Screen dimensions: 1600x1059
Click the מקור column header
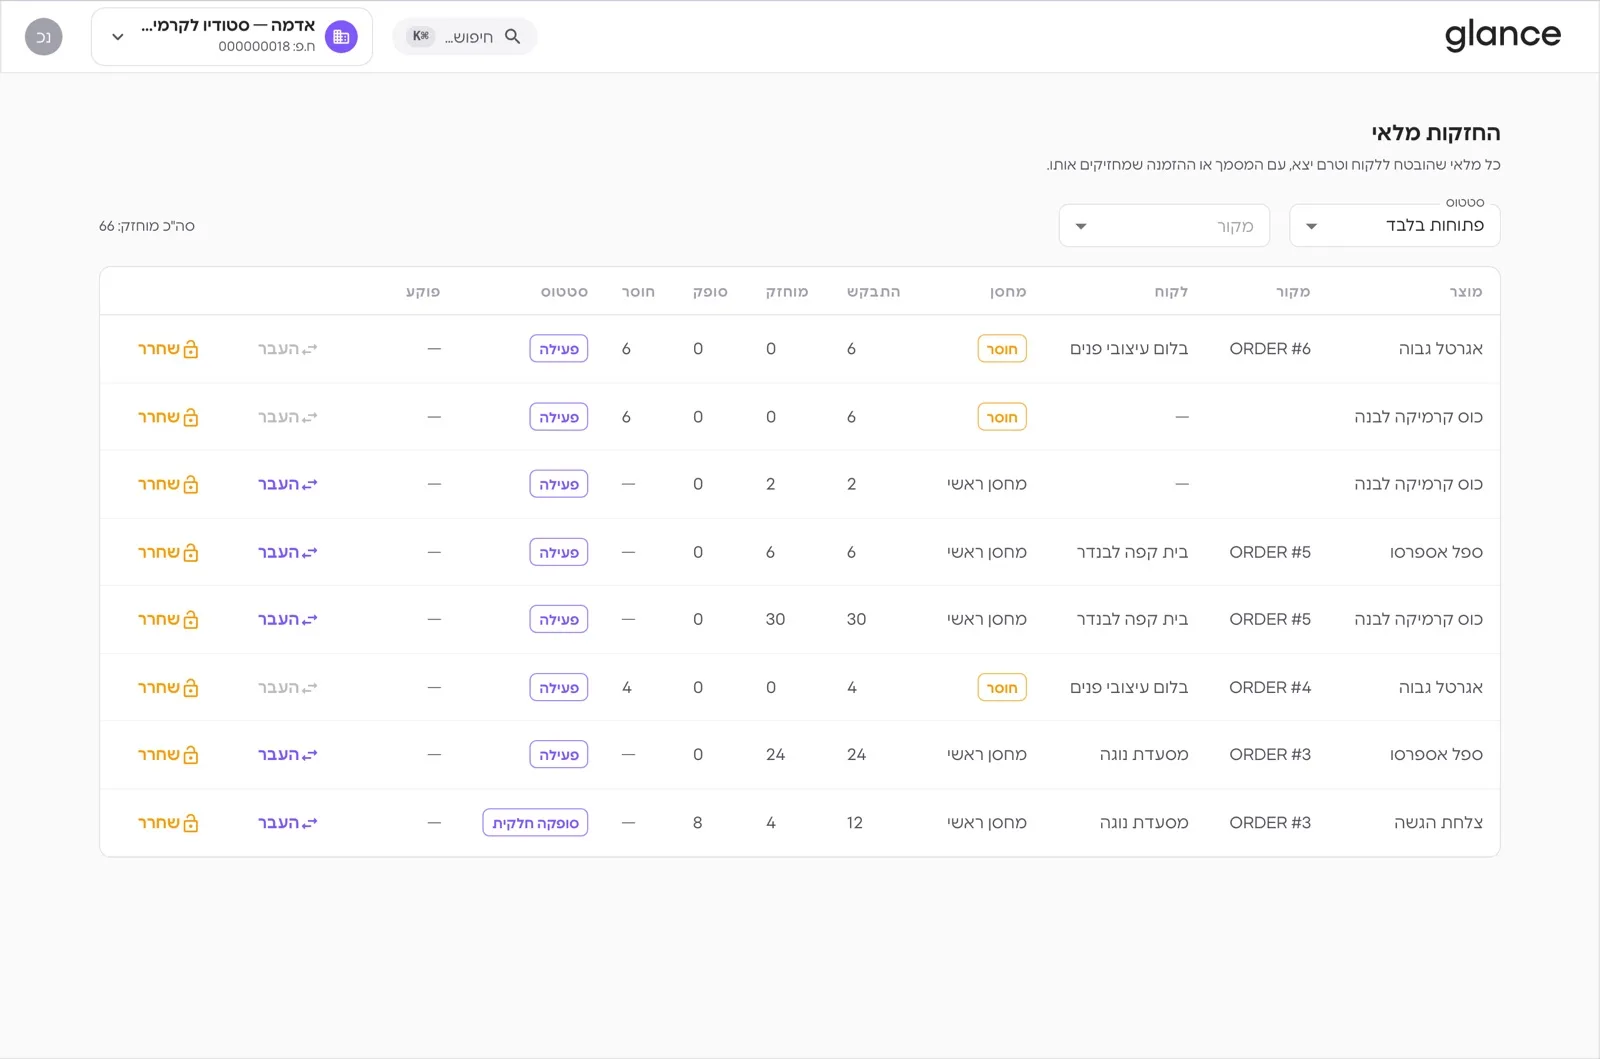tap(1293, 292)
